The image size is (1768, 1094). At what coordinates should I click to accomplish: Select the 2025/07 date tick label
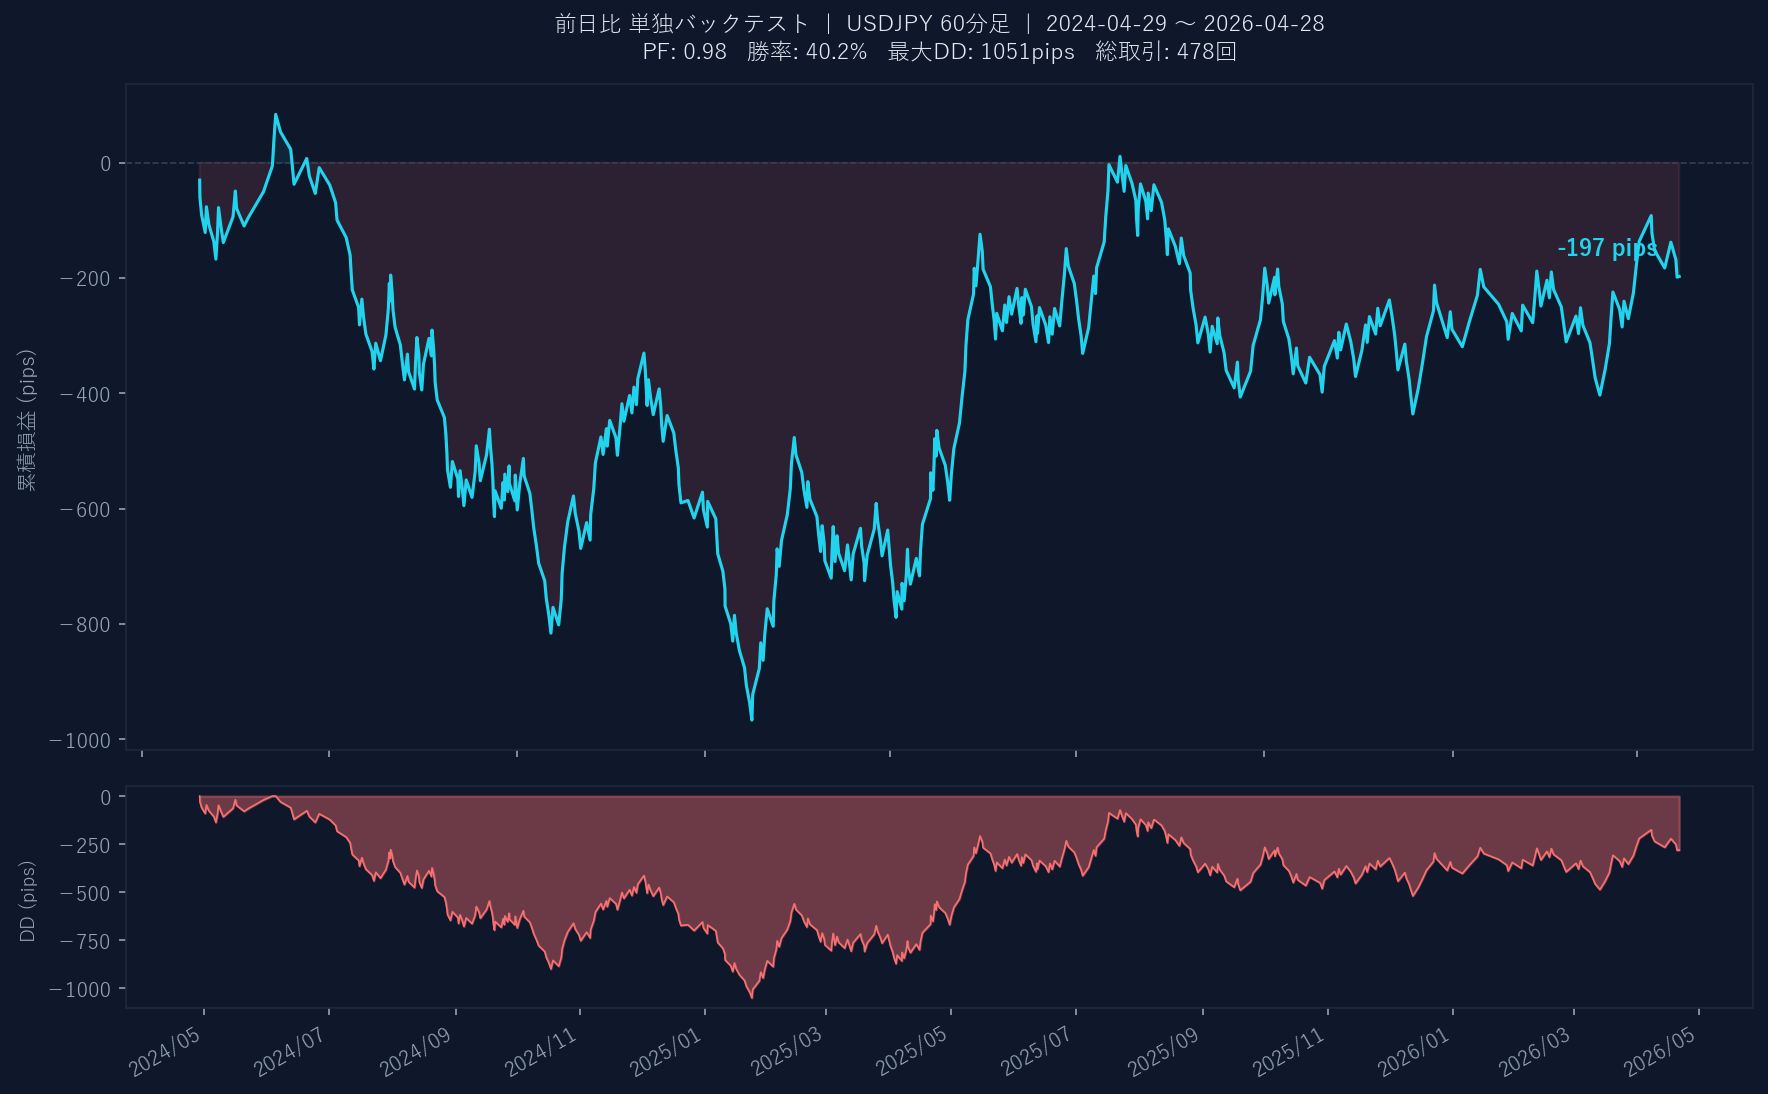pos(1037,1052)
